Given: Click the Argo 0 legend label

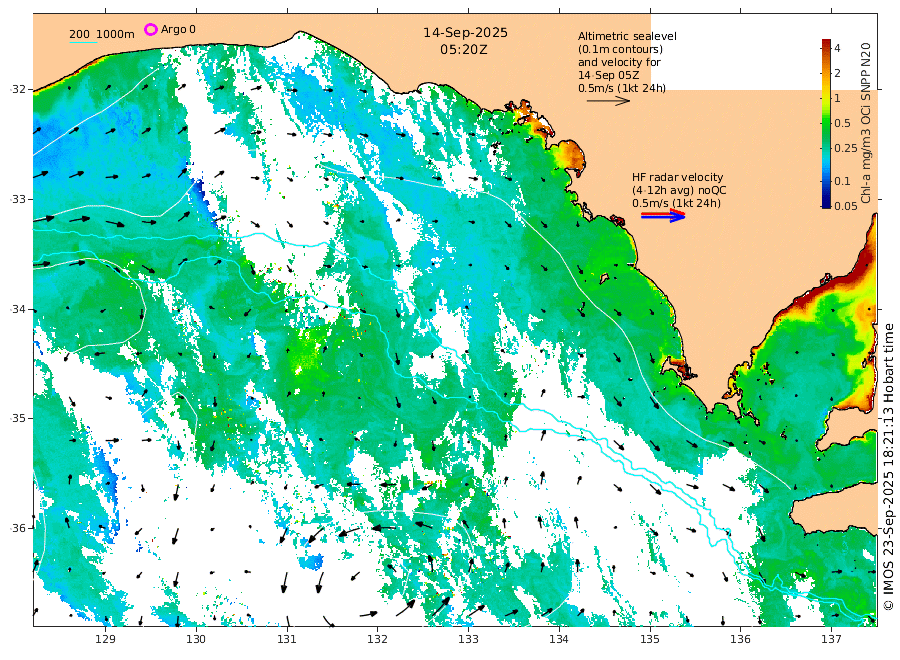Looking at the screenshot, I should 178,29.
